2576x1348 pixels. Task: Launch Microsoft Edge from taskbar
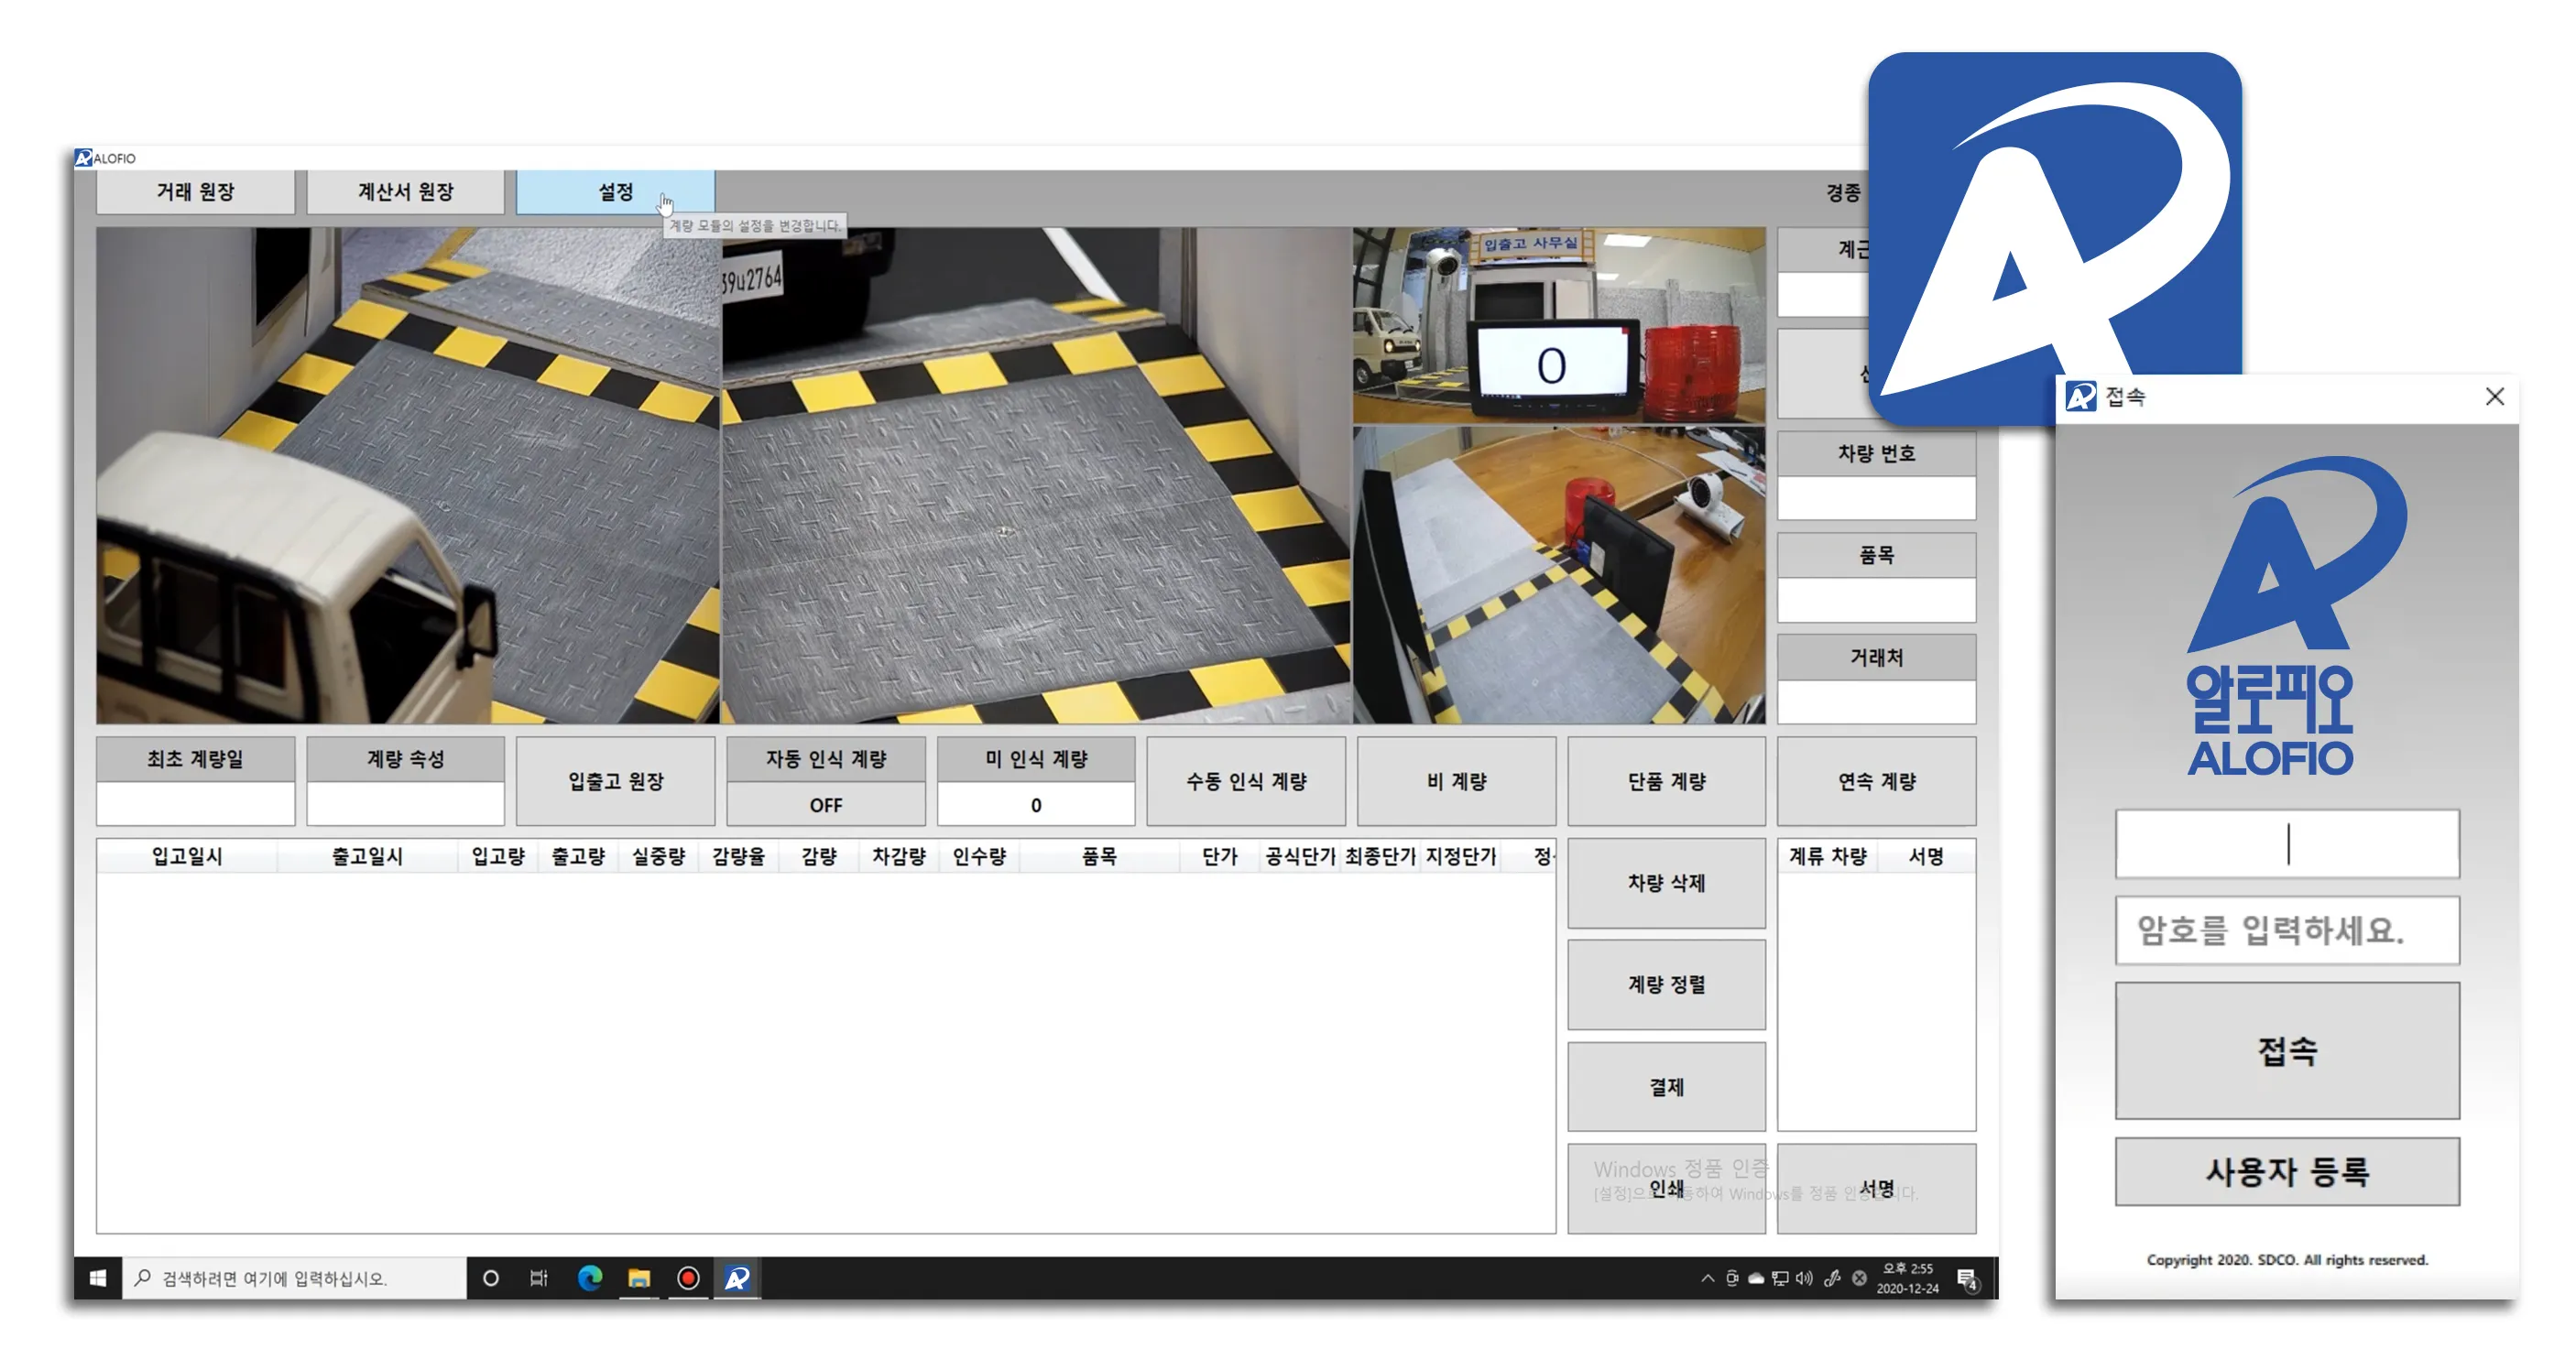[589, 1278]
